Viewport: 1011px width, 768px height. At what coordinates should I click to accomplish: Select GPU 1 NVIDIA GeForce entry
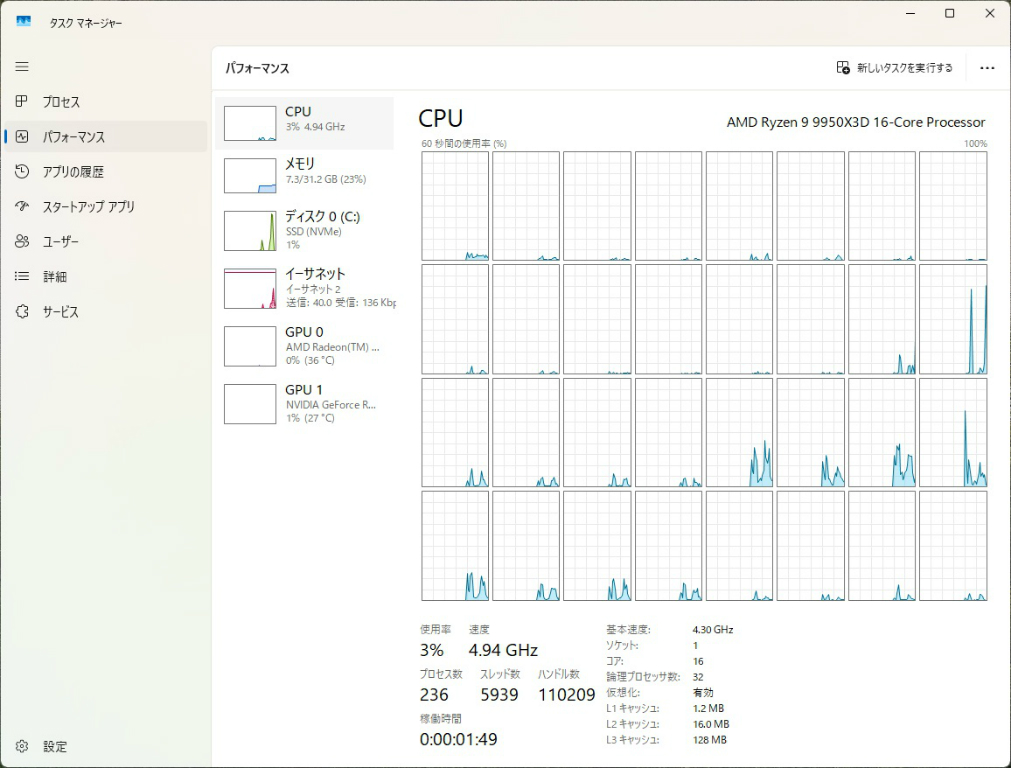tap(305, 403)
